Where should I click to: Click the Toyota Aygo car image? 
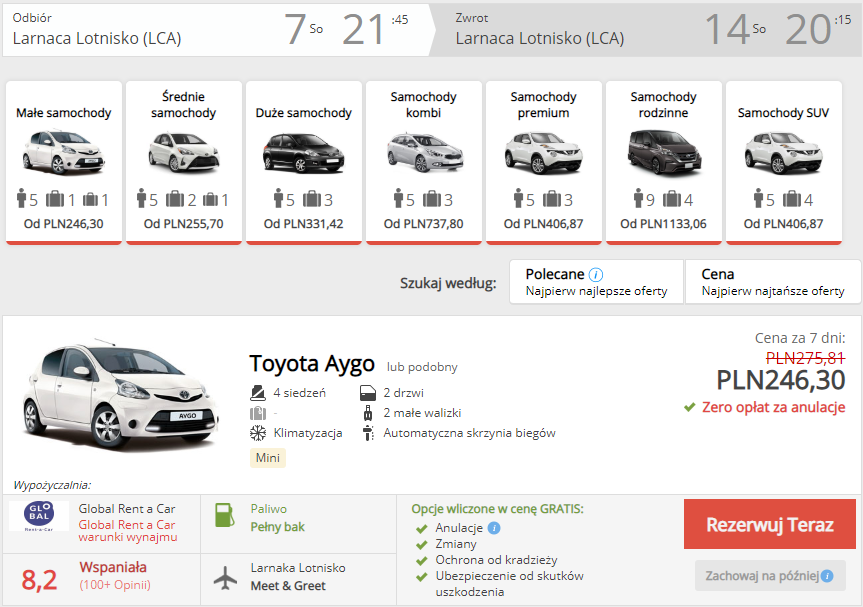pos(121,394)
